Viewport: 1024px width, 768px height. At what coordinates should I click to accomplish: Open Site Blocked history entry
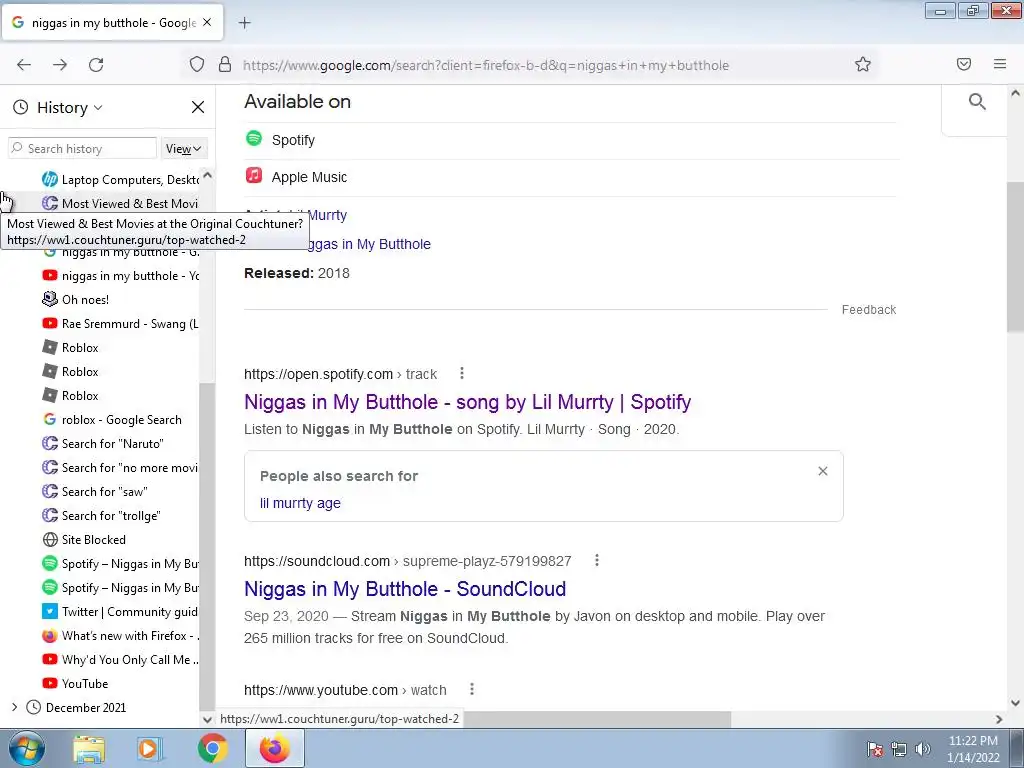click(84, 540)
